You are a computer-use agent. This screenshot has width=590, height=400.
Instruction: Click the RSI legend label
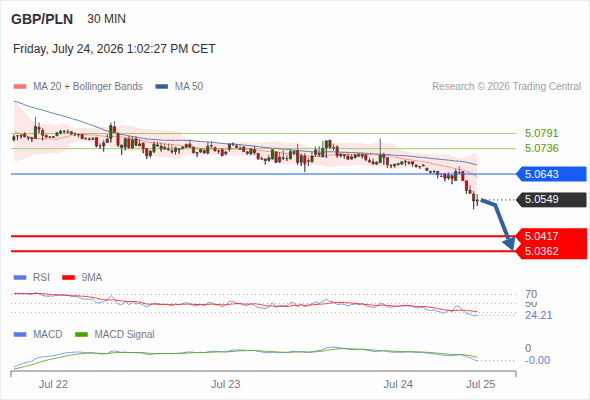pyautogui.click(x=41, y=278)
